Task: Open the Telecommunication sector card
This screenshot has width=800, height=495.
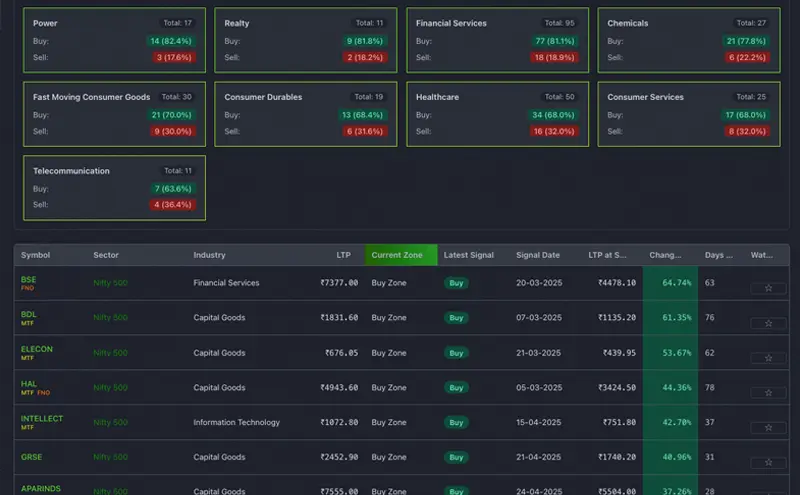Action: click(x=114, y=188)
